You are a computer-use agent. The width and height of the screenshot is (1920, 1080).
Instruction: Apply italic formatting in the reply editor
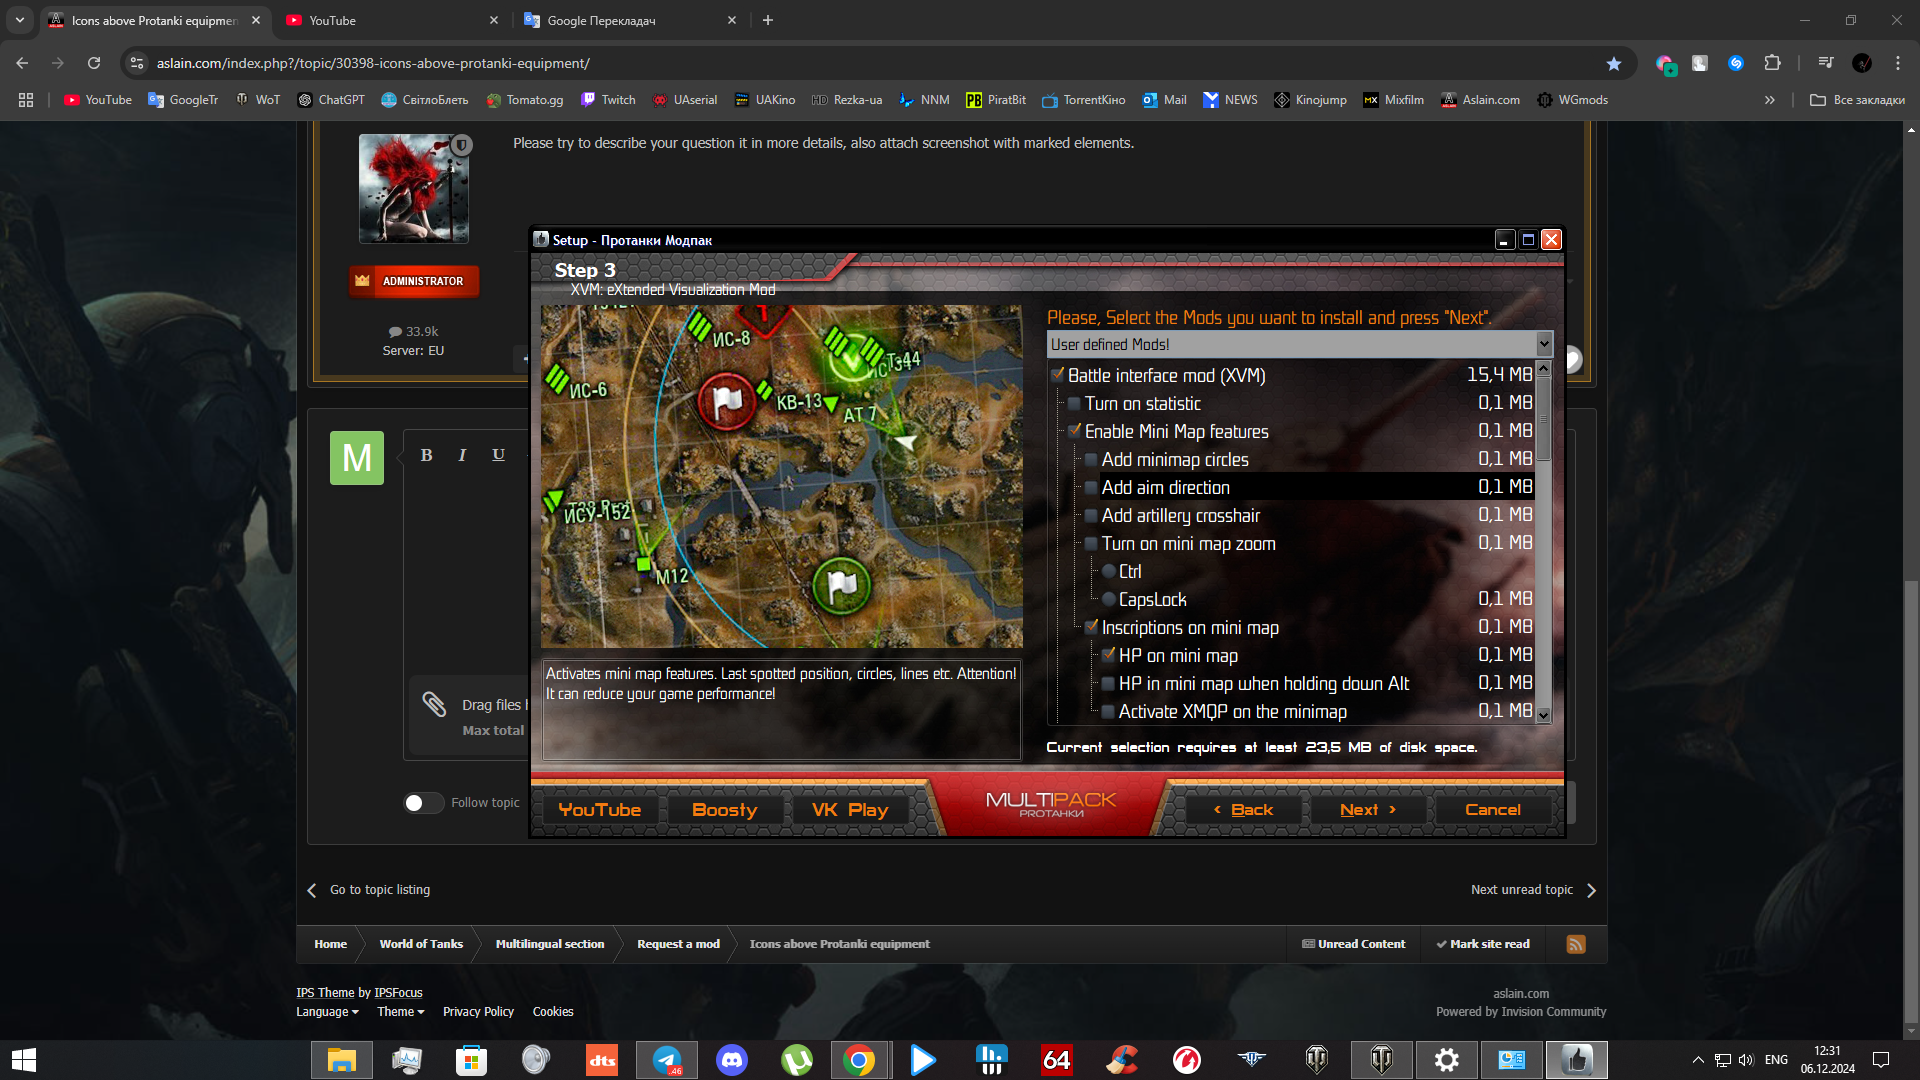pyautogui.click(x=462, y=455)
